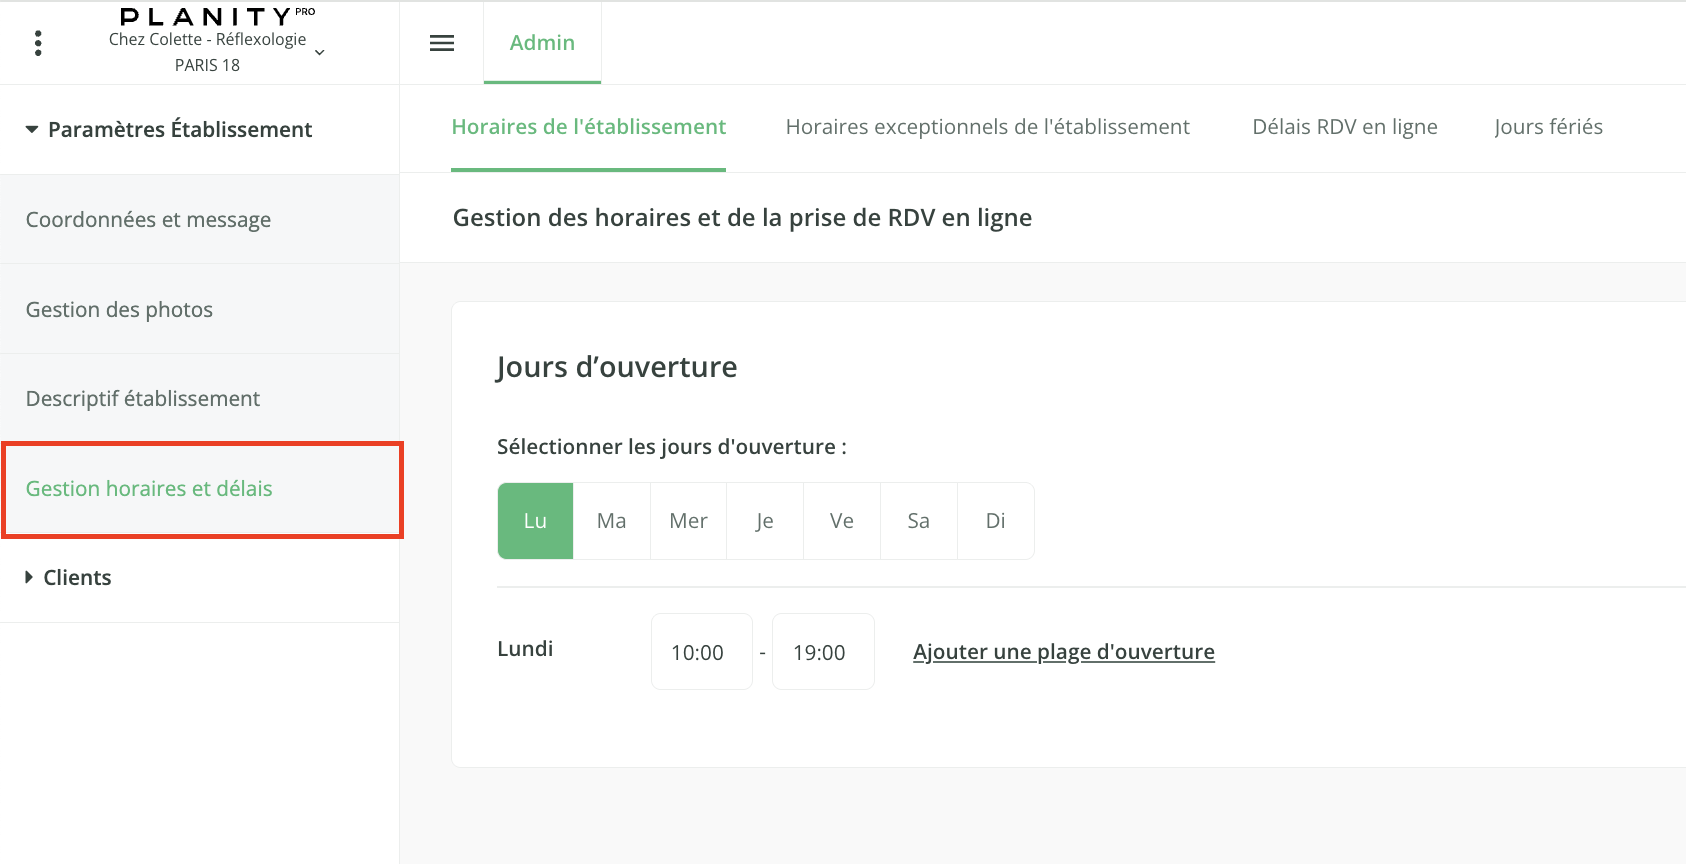Image resolution: width=1686 pixels, height=864 pixels.
Task: Click the hamburger menu icon
Action: click(442, 43)
